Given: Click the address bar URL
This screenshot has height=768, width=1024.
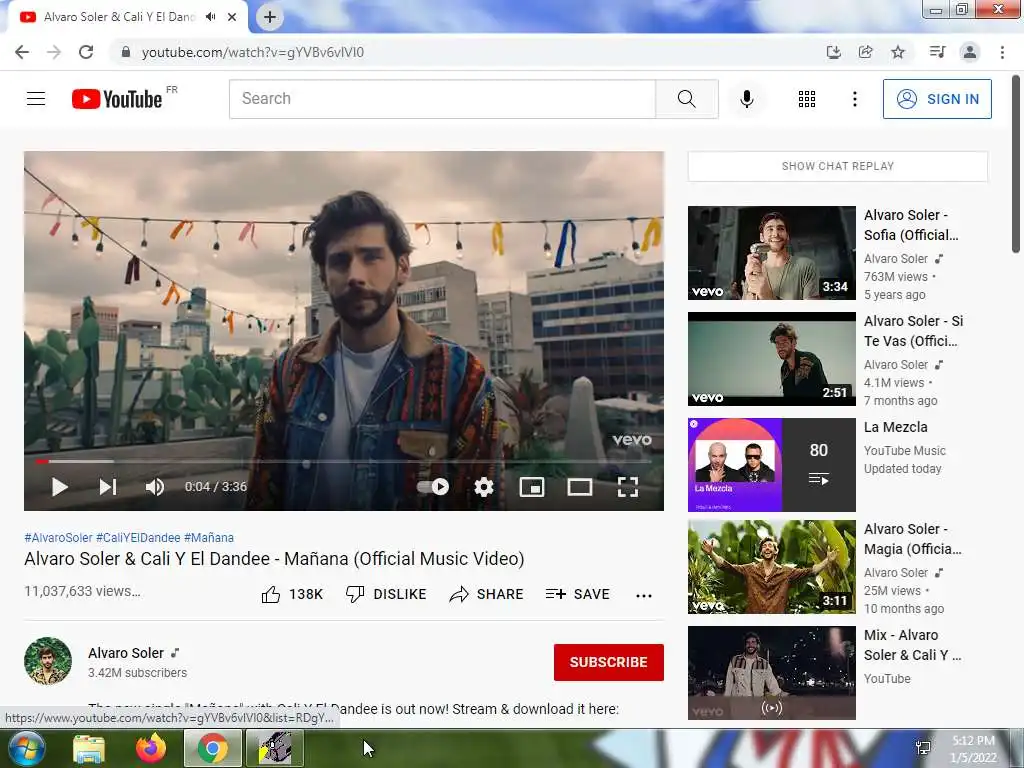Looking at the screenshot, I should (252, 52).
